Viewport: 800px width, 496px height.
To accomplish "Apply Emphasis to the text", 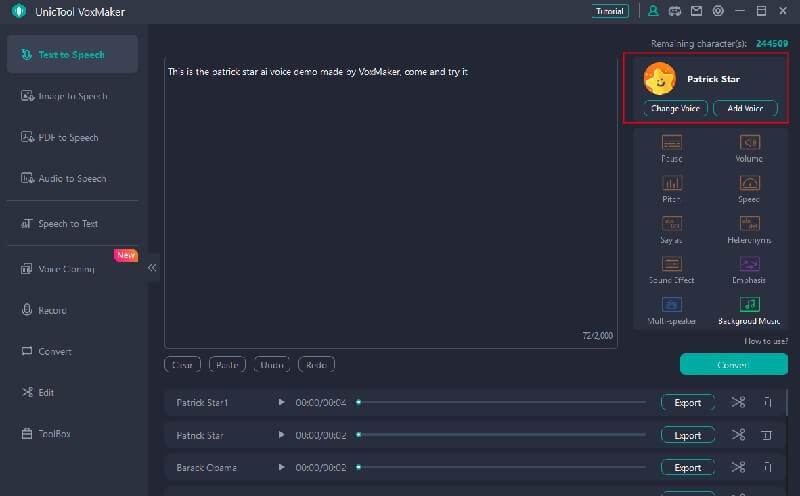I will point(749,265).
